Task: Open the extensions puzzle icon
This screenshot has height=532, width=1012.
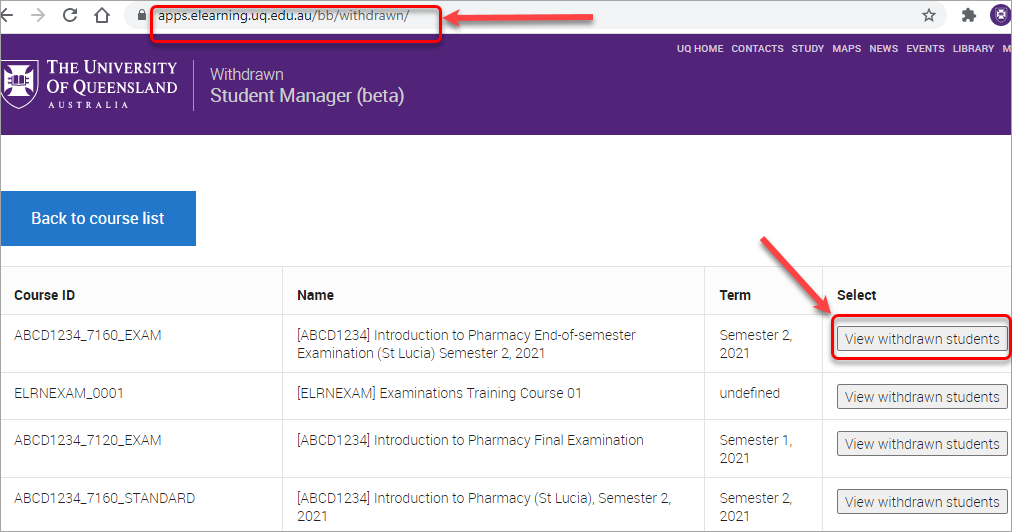Action: tap(969, 15)
